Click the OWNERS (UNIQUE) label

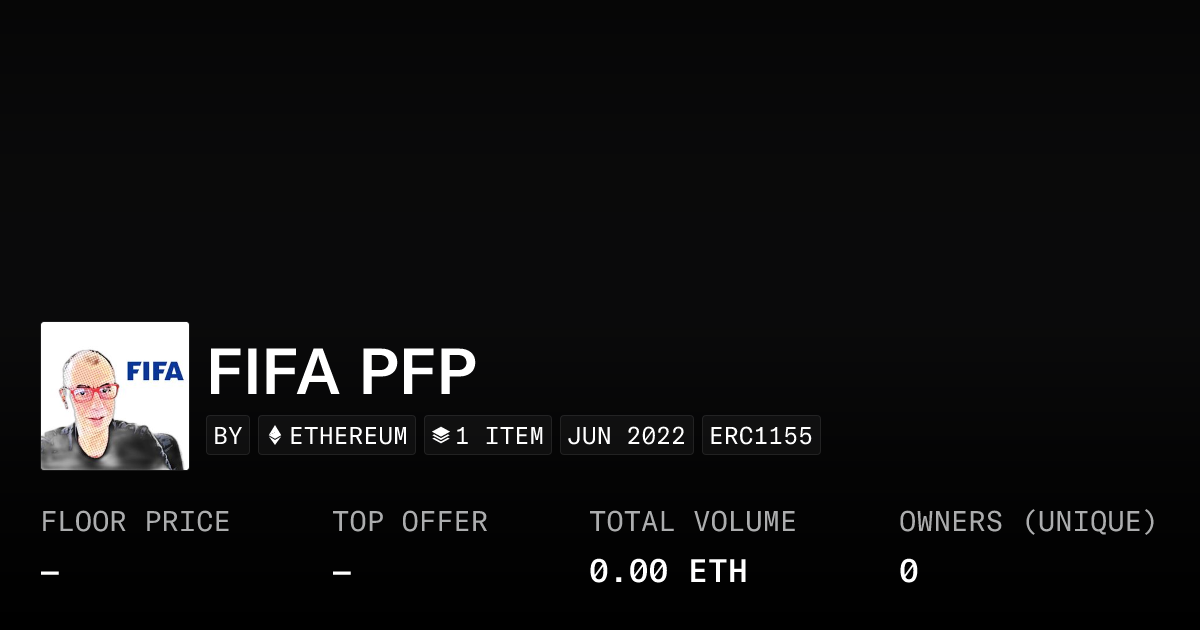tap(1027, 522)
